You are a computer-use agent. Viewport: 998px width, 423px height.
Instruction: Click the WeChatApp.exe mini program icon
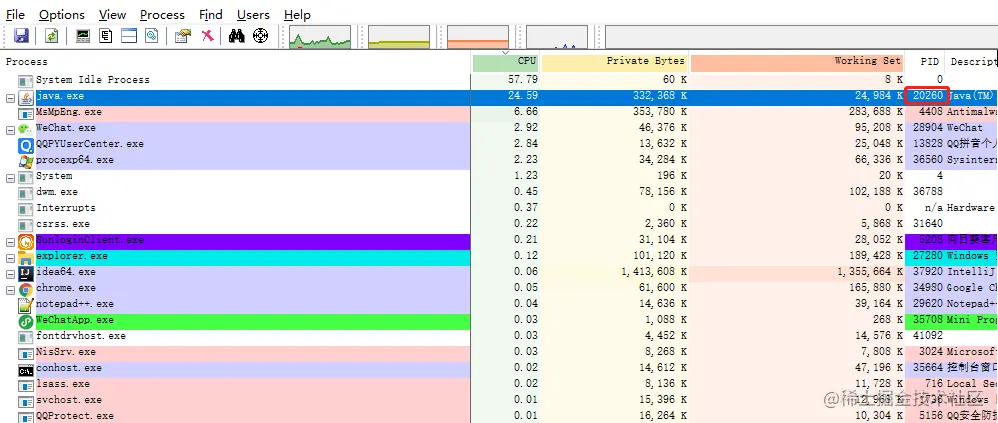click(x=25, y=321)
